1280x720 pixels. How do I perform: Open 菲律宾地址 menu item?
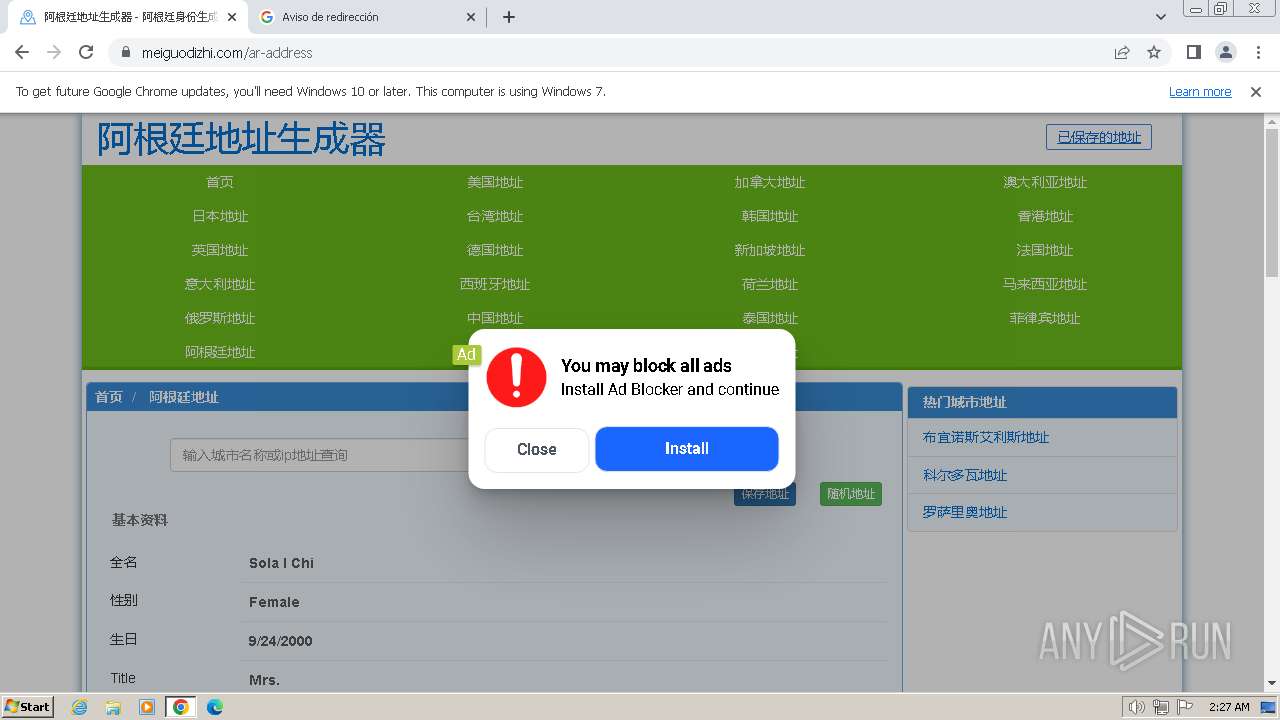click(1045, 318)
